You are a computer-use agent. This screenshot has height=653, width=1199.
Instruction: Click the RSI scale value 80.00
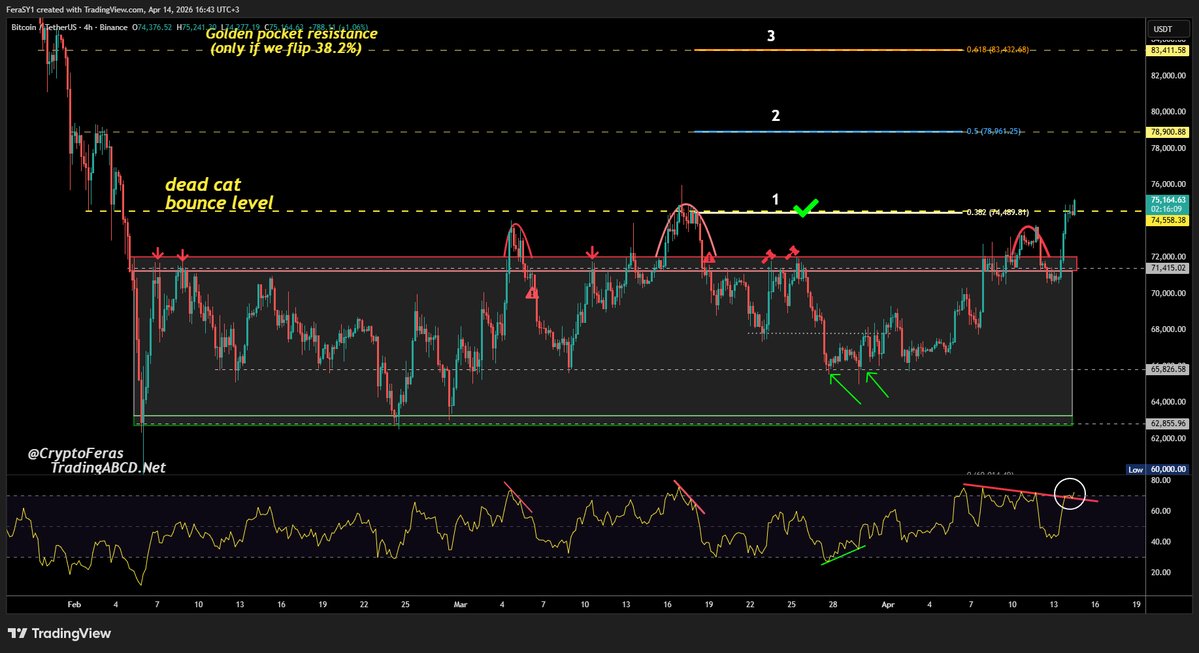pos(1161,480)
